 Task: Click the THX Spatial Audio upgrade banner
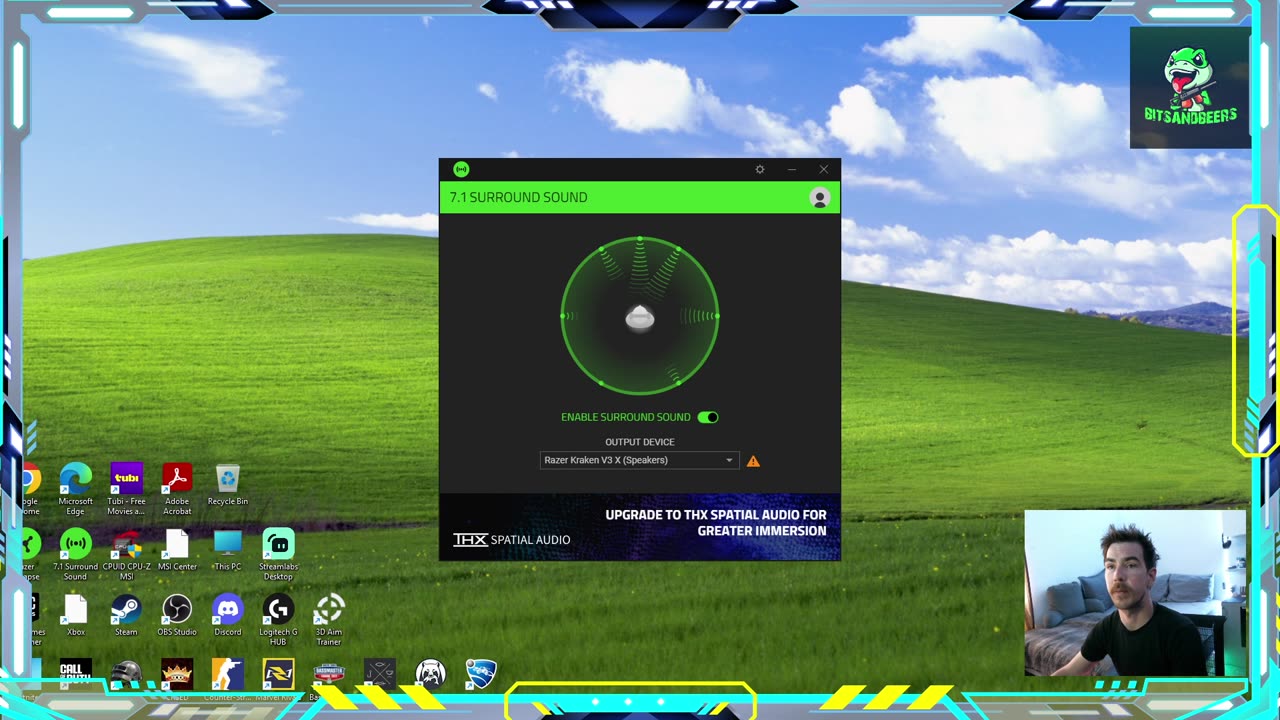(x=640, y=527)
